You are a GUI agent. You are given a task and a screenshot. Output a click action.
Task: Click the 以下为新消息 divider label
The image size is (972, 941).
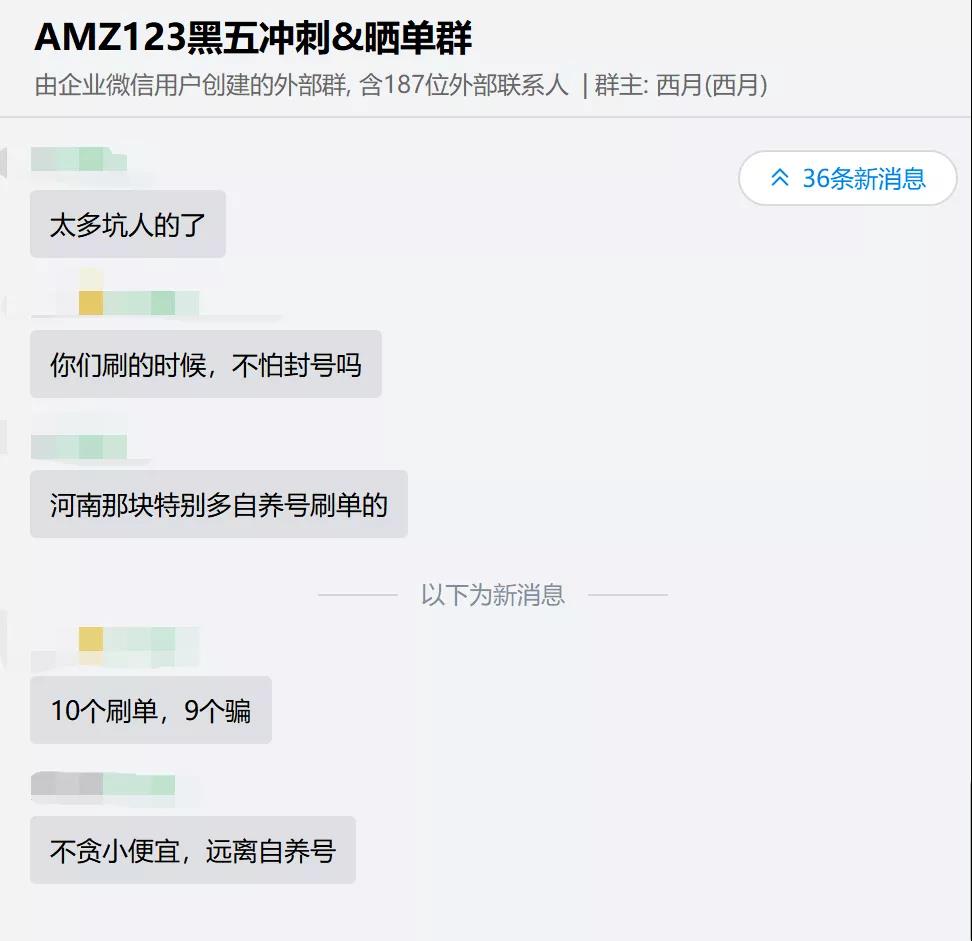pos(492,595)
